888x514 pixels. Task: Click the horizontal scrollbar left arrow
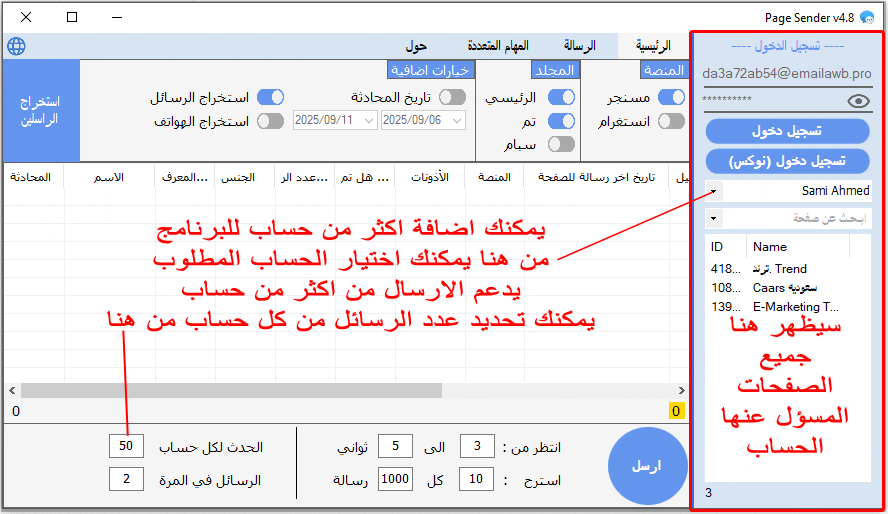(x=12, y=391)
